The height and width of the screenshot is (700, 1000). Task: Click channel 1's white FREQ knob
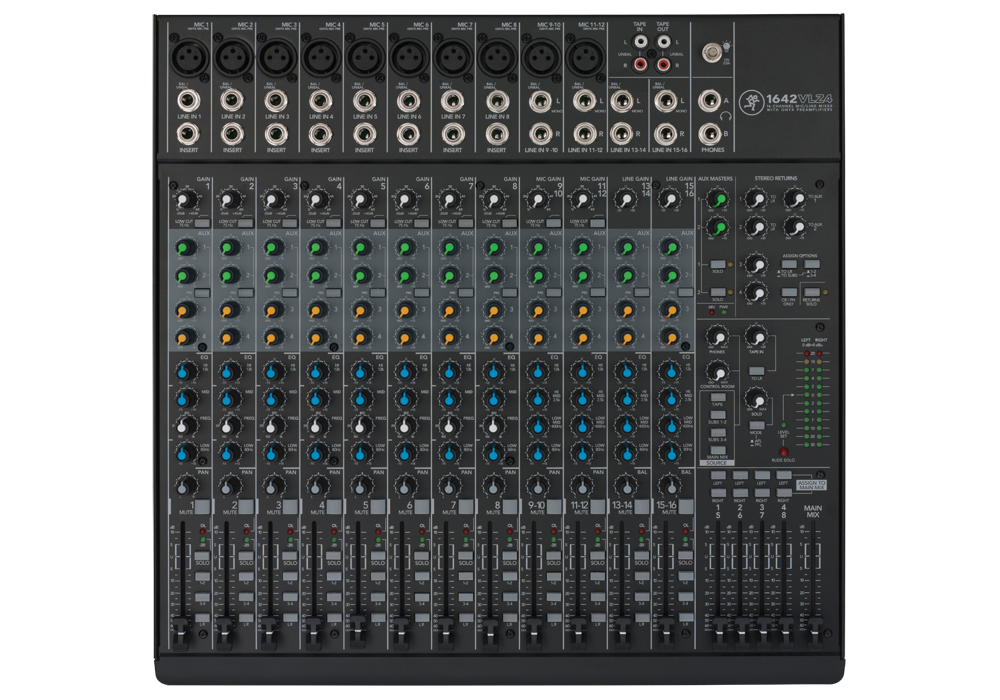186,425
